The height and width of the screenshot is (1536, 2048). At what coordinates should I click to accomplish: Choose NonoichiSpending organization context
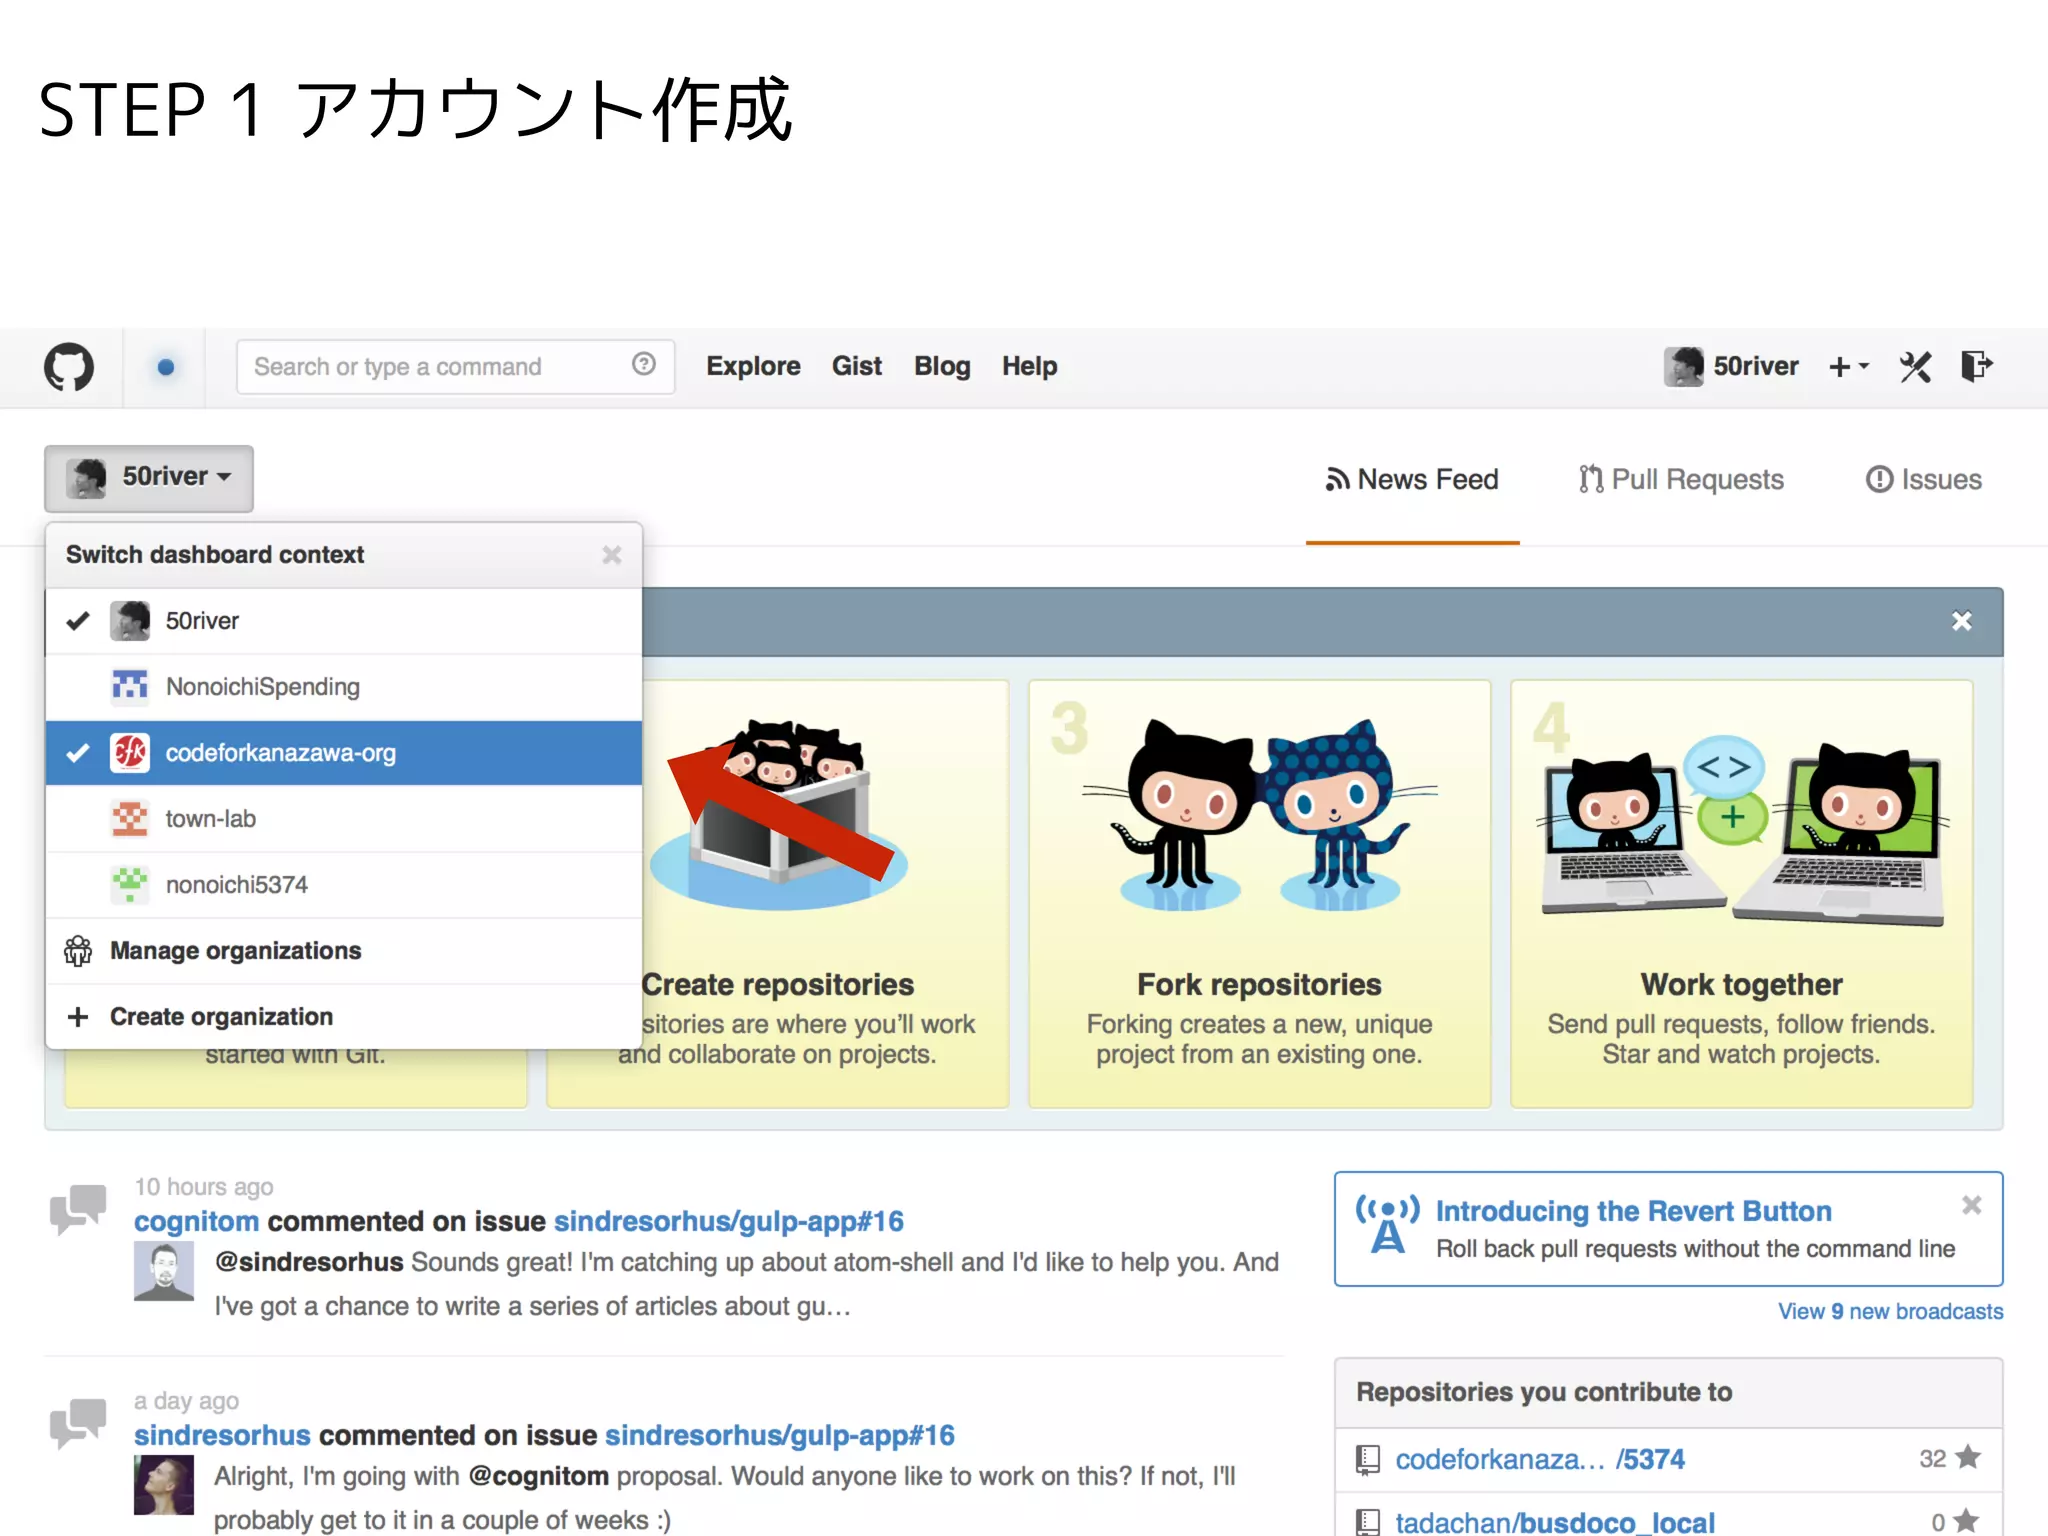[x=262, y=687]
